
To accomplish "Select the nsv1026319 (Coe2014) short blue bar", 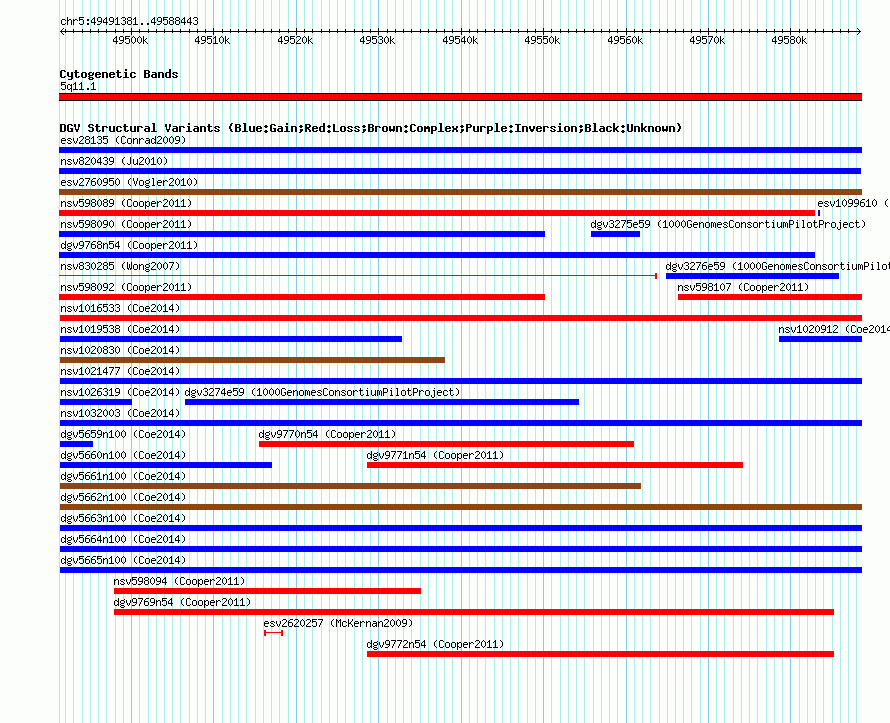I will click(x=95, y=402).
